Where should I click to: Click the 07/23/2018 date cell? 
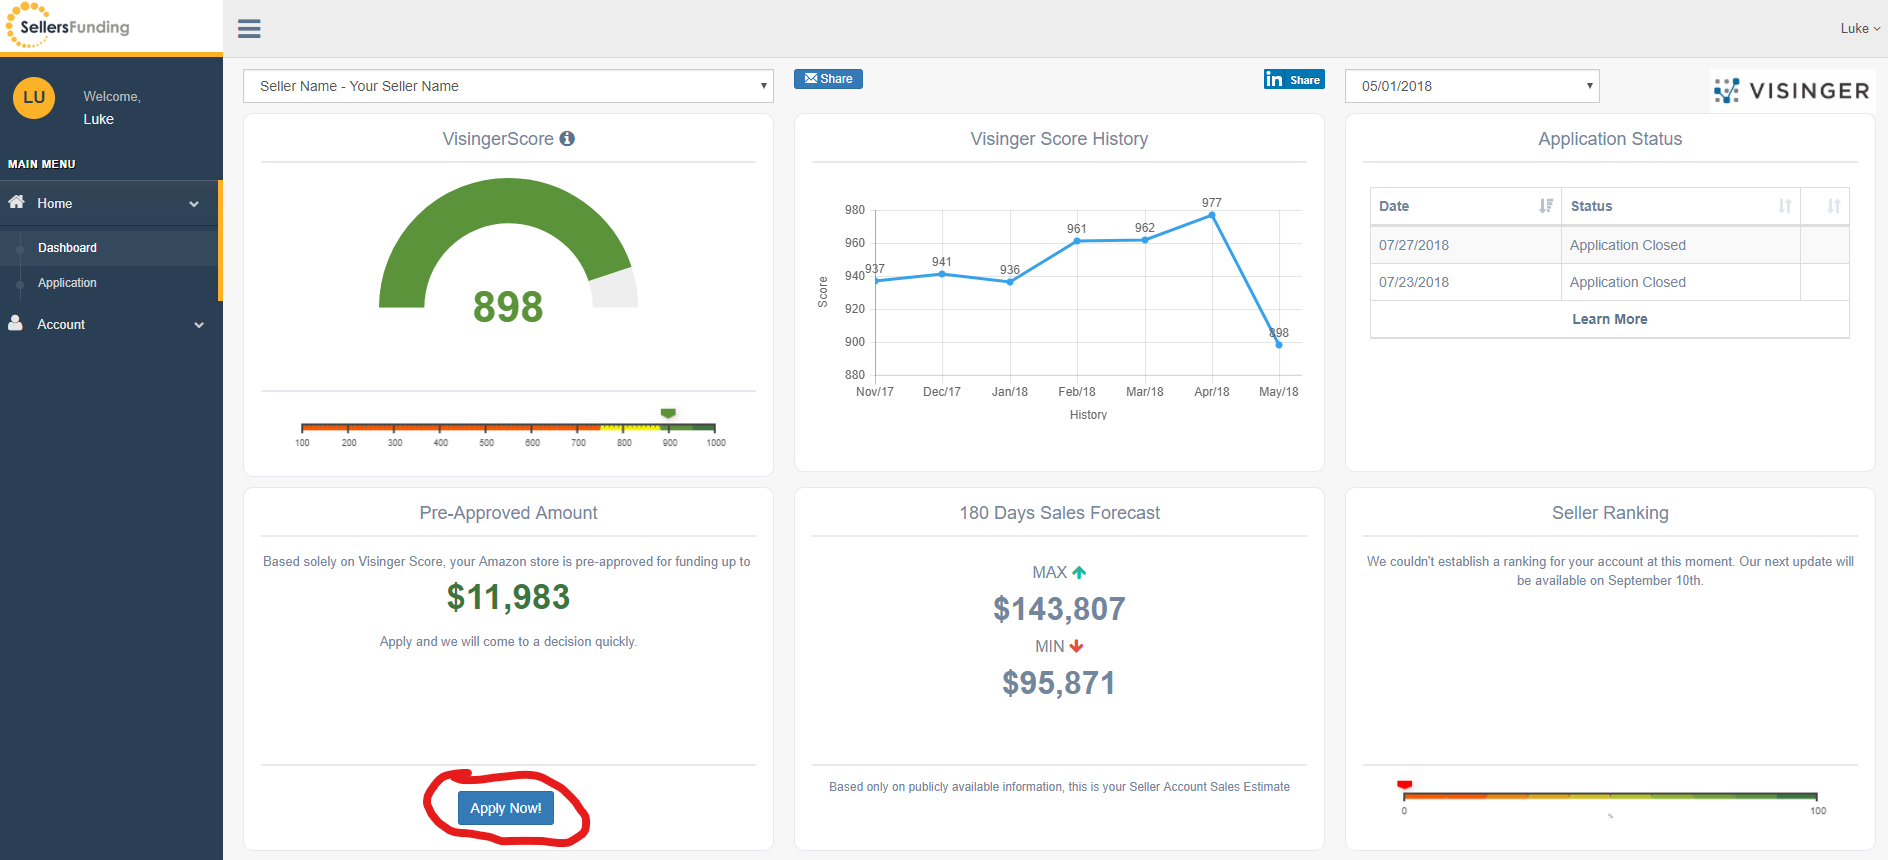point(1465,282)
